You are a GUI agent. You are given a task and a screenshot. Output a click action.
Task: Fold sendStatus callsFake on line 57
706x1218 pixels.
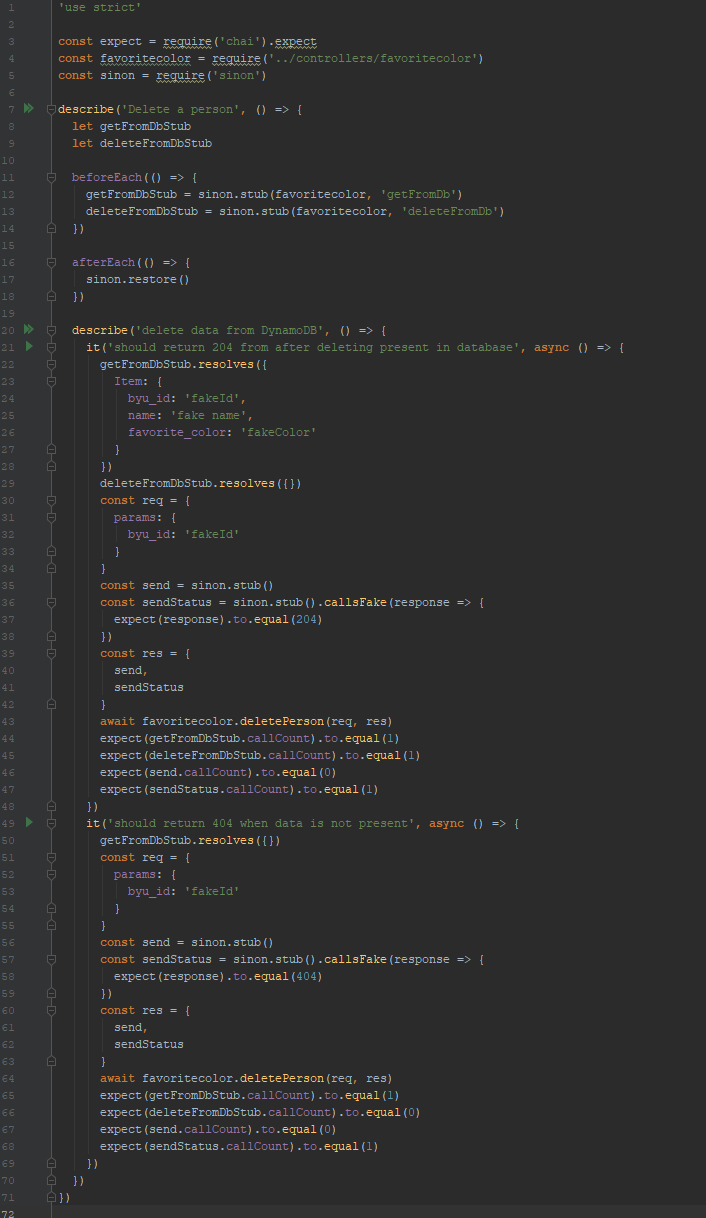51,959
